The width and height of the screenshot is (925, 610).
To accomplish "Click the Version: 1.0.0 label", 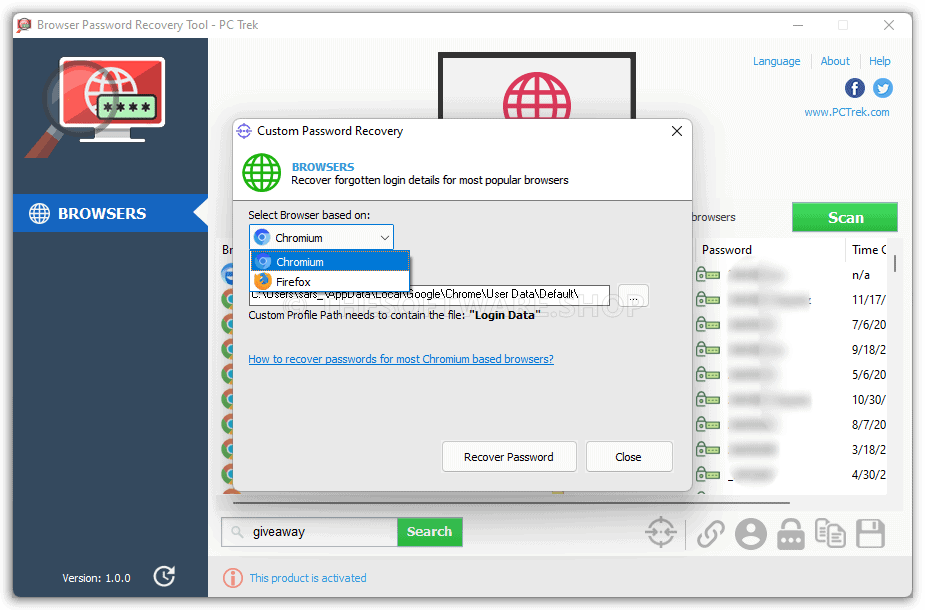I will point(97,579).
